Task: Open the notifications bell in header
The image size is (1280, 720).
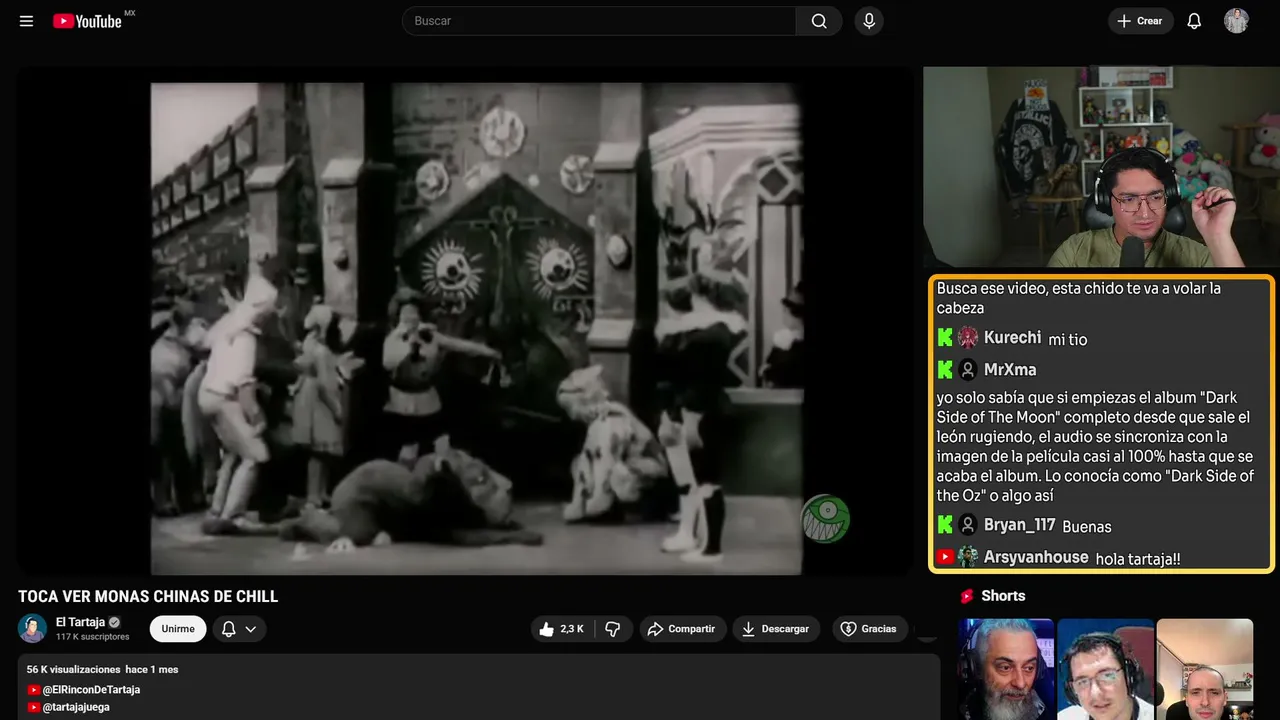Action: (1194, 21)
